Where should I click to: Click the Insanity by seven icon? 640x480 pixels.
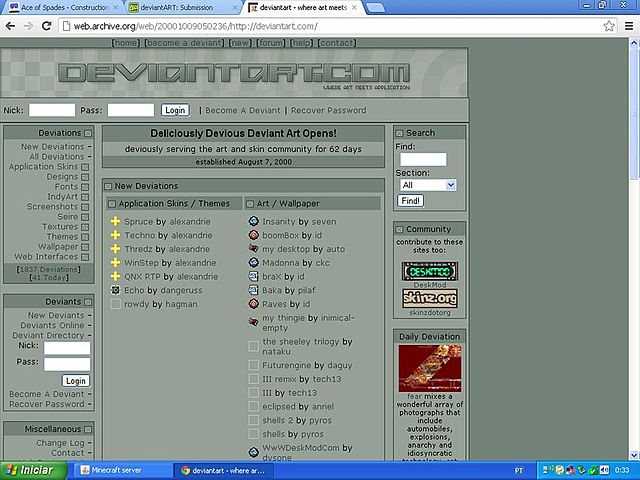(253, 221)
